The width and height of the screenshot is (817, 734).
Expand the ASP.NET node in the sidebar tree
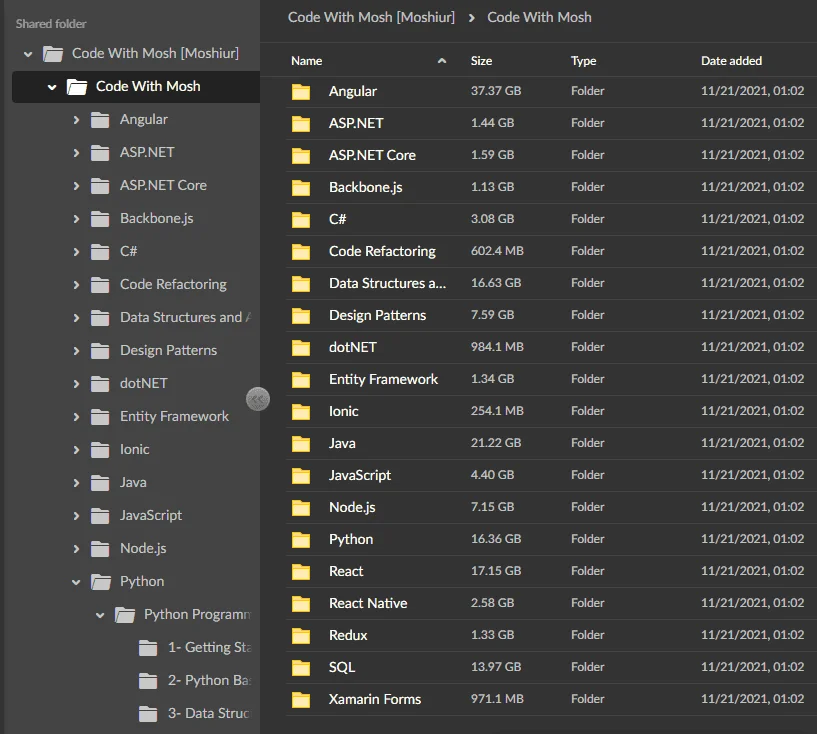point(76,153)
